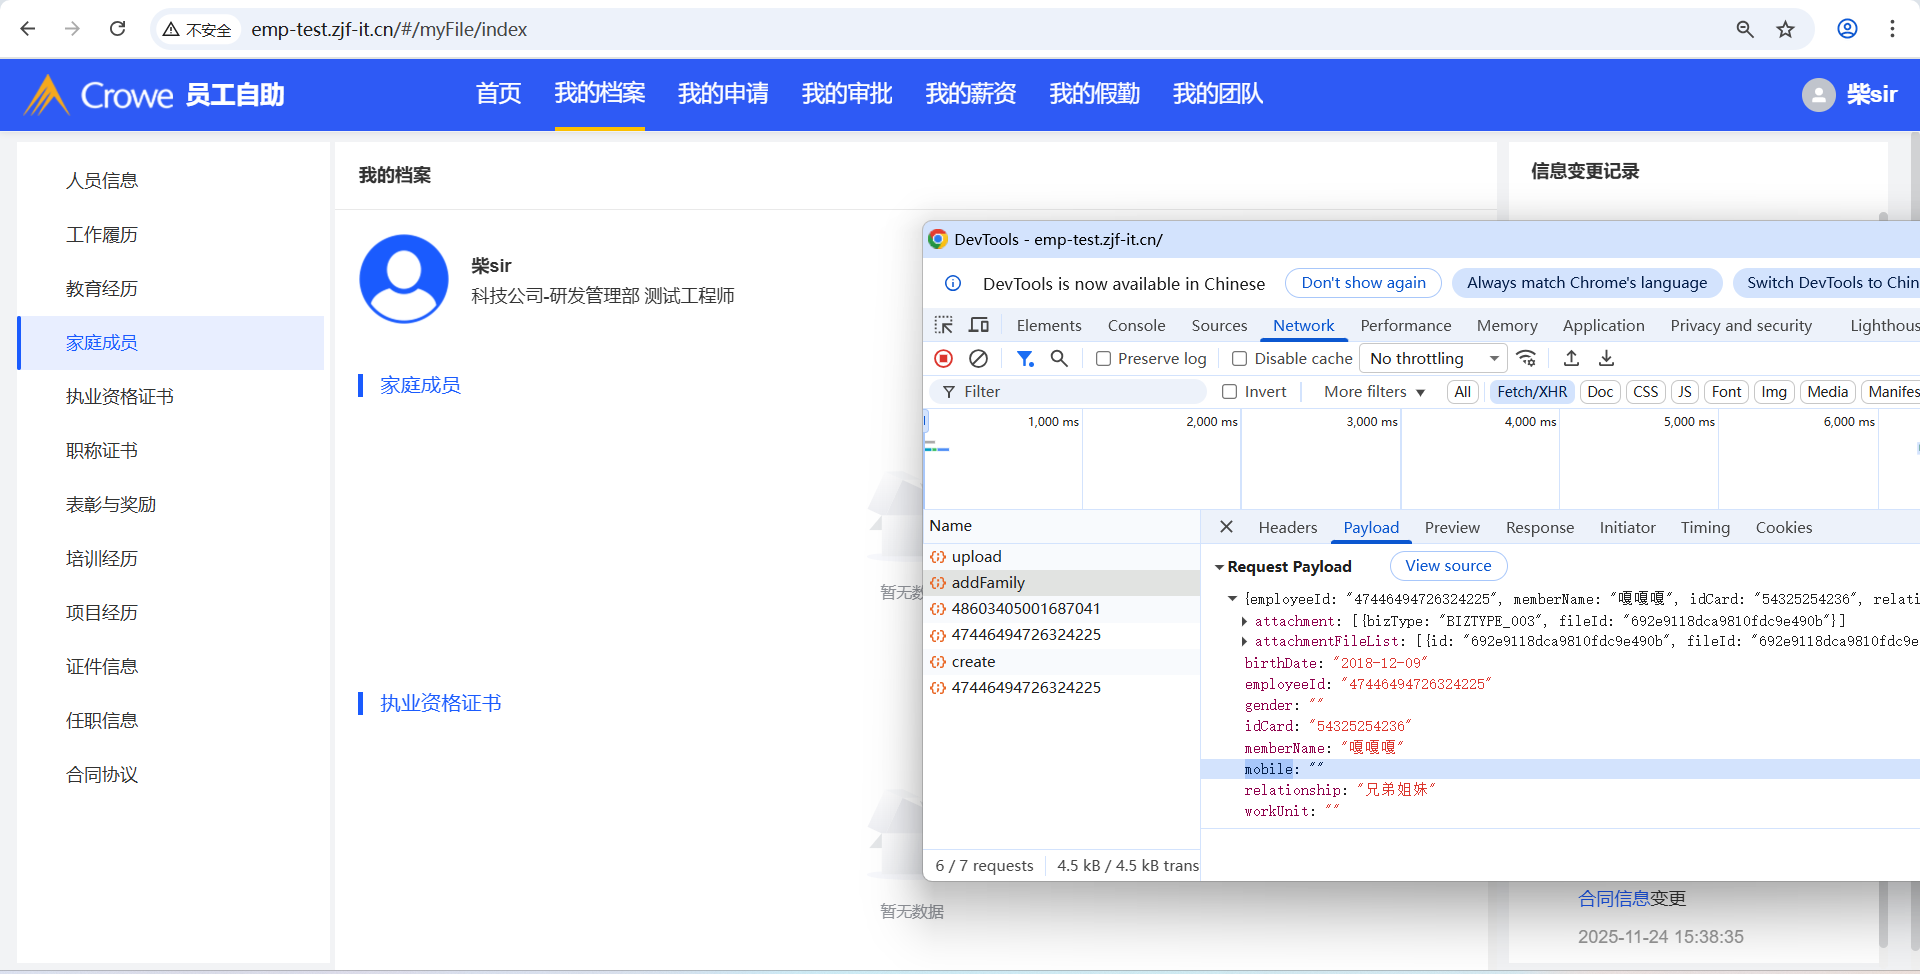Image resolution: width=1920 pixels, height=974 pixels.
Task: Enable the Preserve log checkbox
Action: [x=1104, y=359]
